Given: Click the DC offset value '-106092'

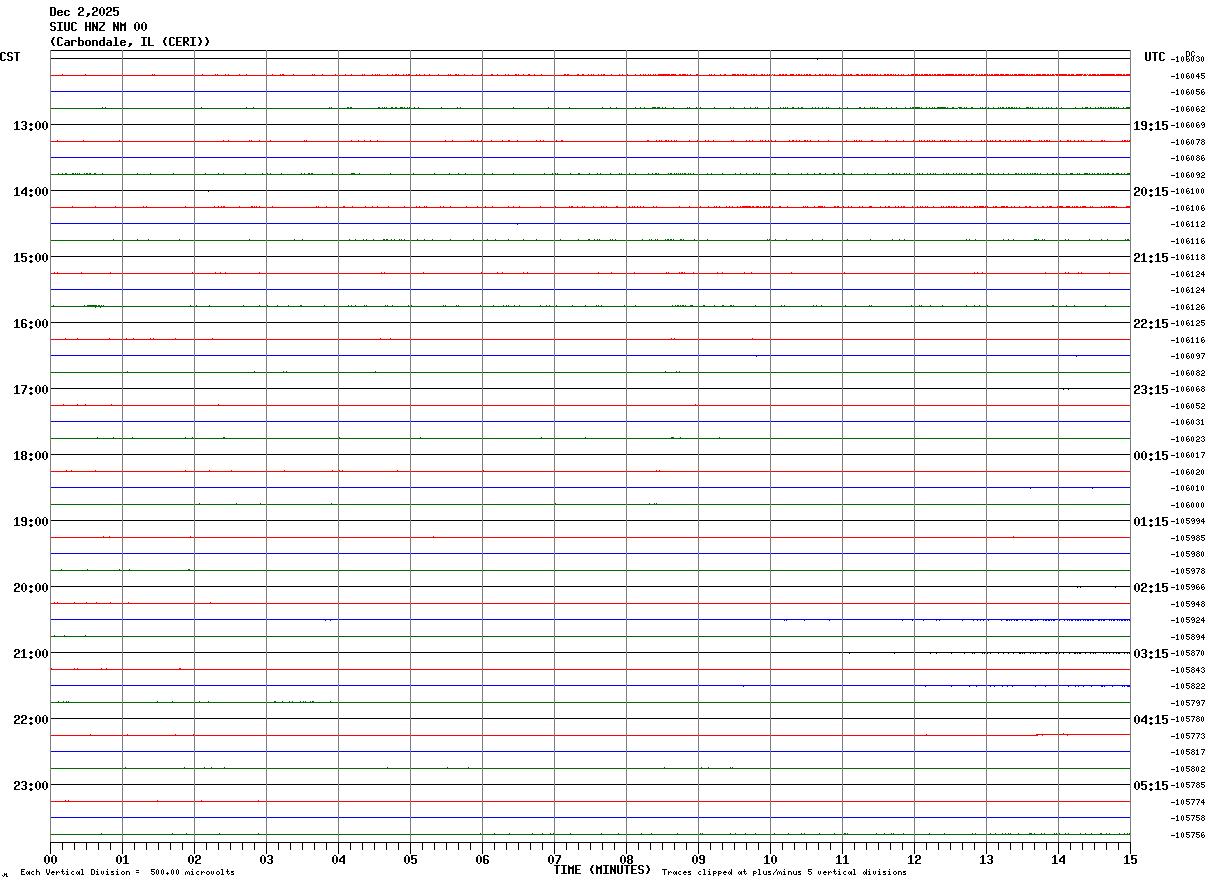Looking at the screenshot, I should [1187, 175].
